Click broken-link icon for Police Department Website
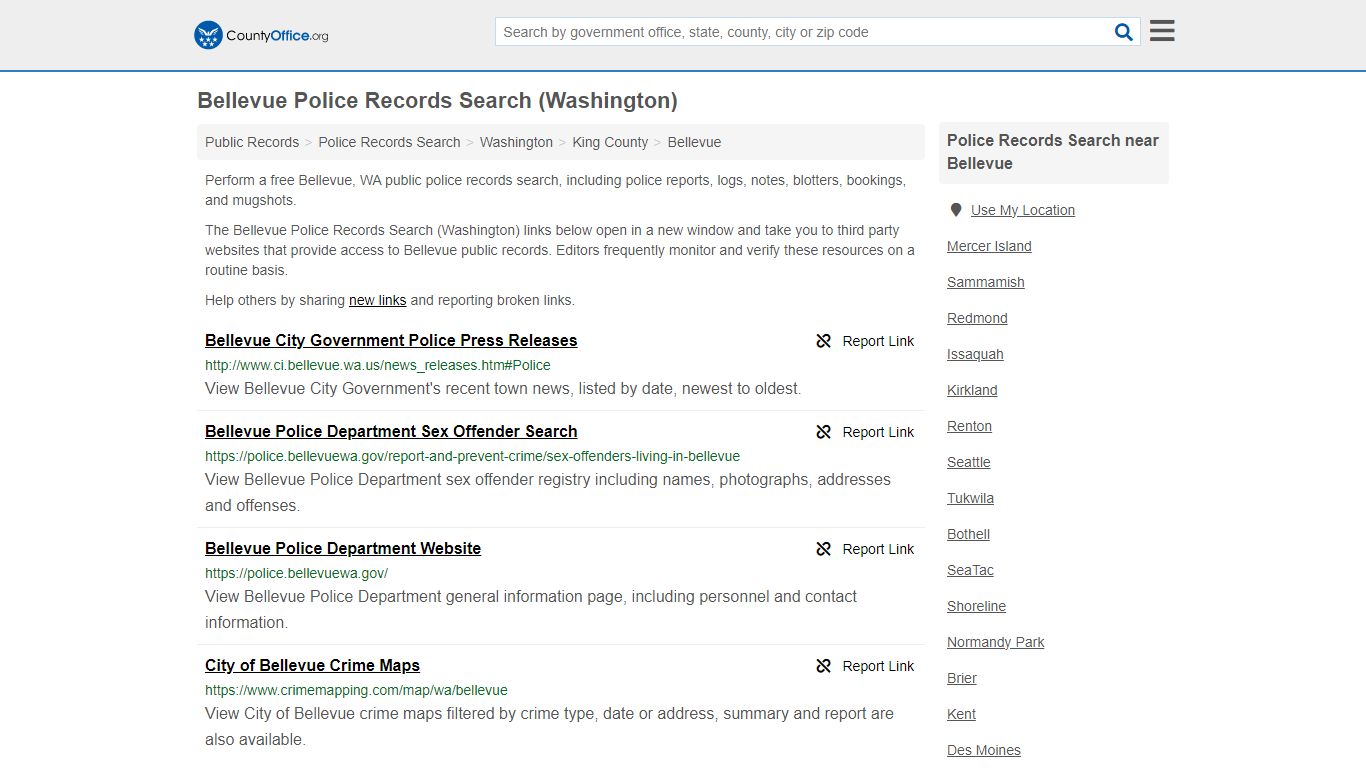The width and height of the screenshot is (1366, 768). [x=824, y=549]
